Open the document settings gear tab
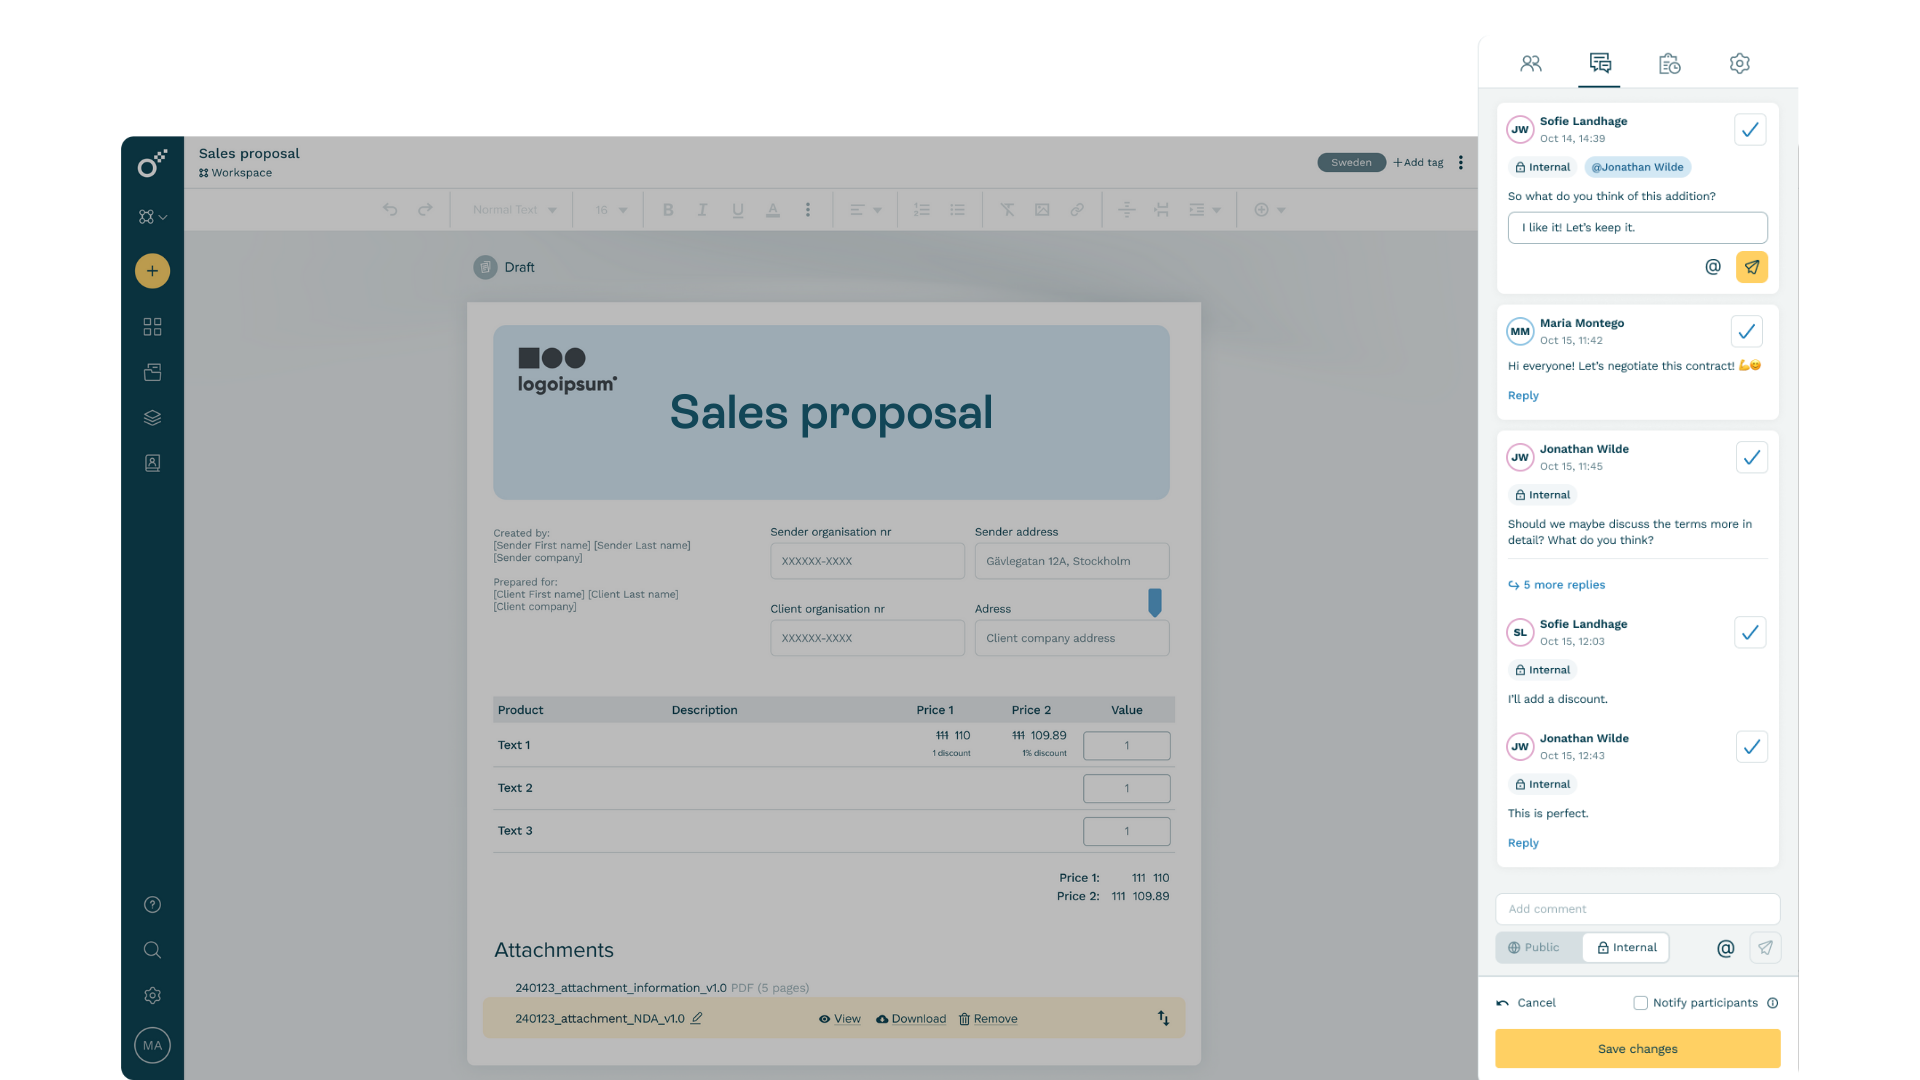 1739,64
